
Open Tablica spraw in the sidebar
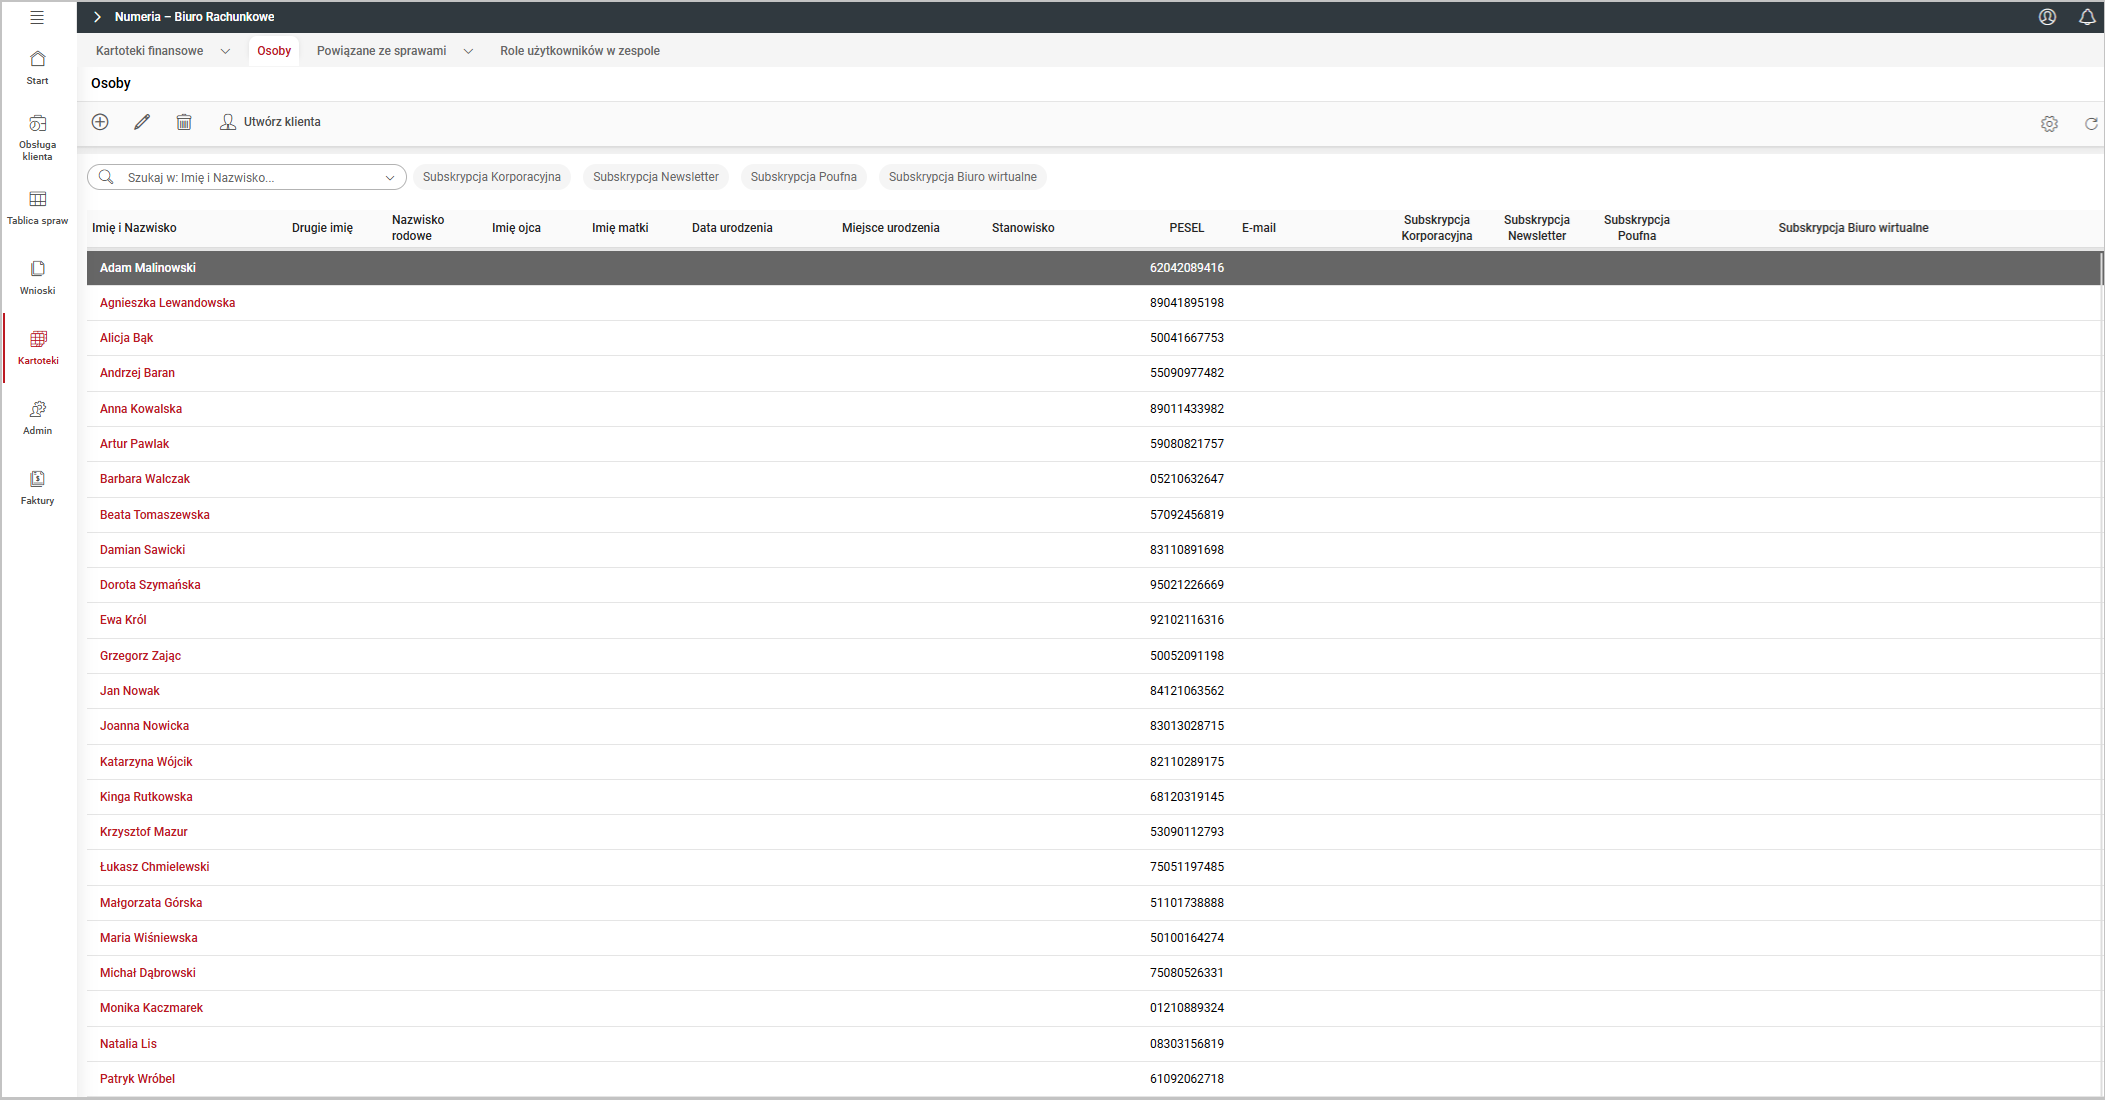point(38,207)
